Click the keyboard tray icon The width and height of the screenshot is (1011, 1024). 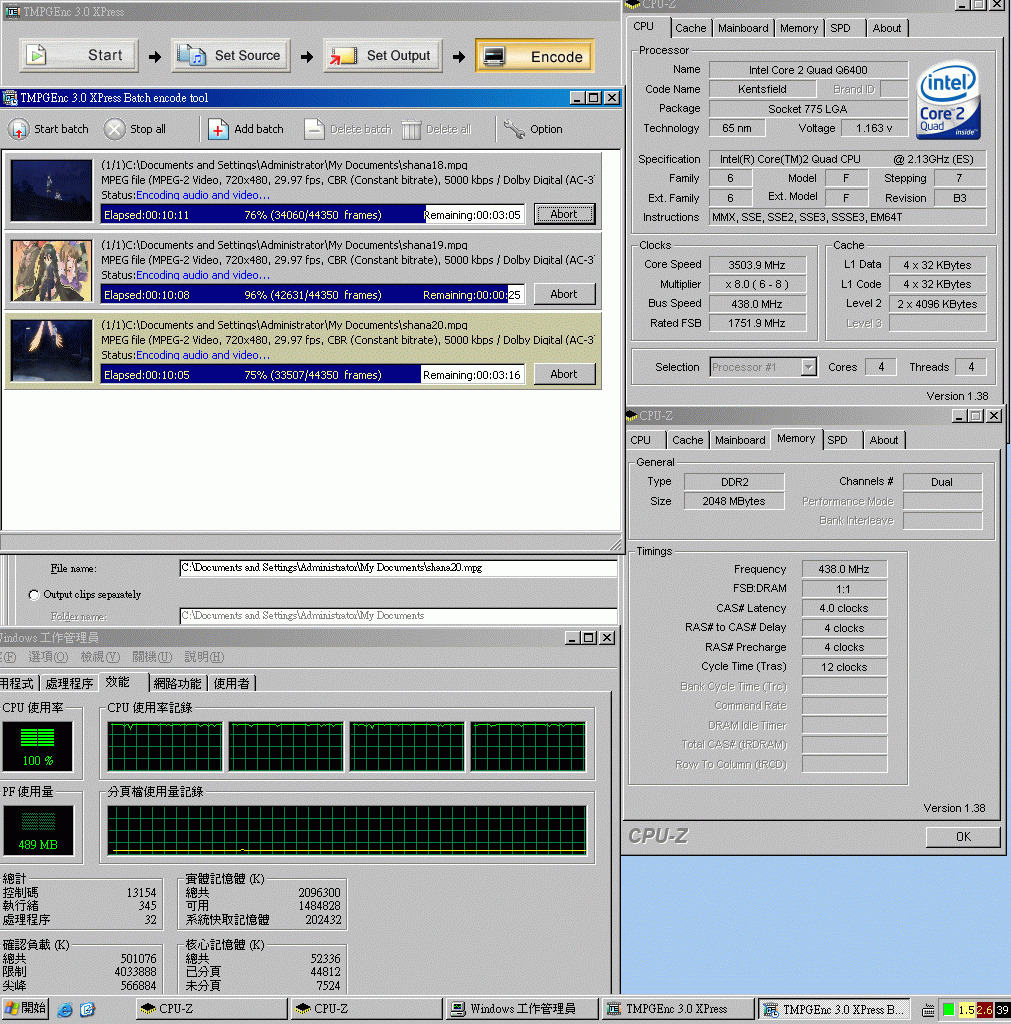927,1010
